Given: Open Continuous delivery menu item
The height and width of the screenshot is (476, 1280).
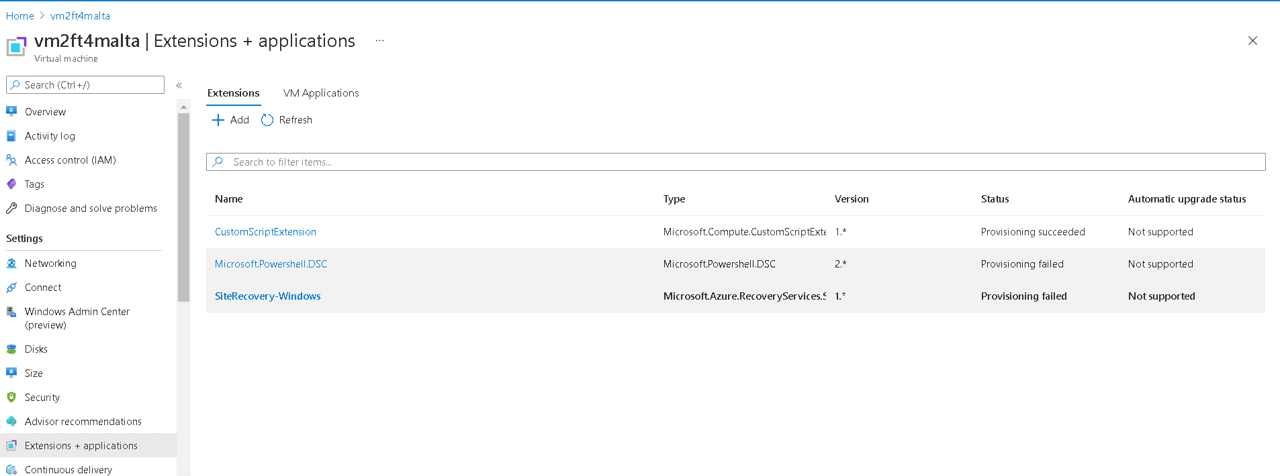Looking at the screenshot, I should [68, 469].
